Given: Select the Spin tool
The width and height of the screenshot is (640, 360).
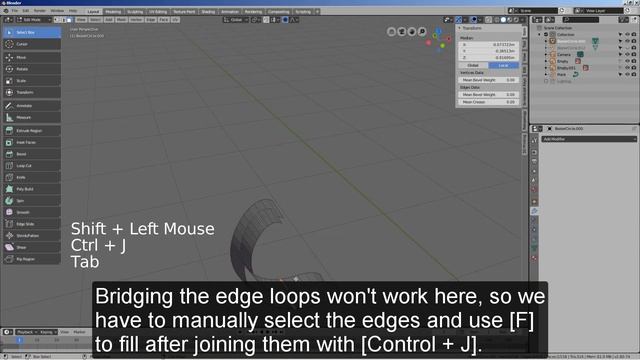Looking at the screenshot, I should pos(32,201).
